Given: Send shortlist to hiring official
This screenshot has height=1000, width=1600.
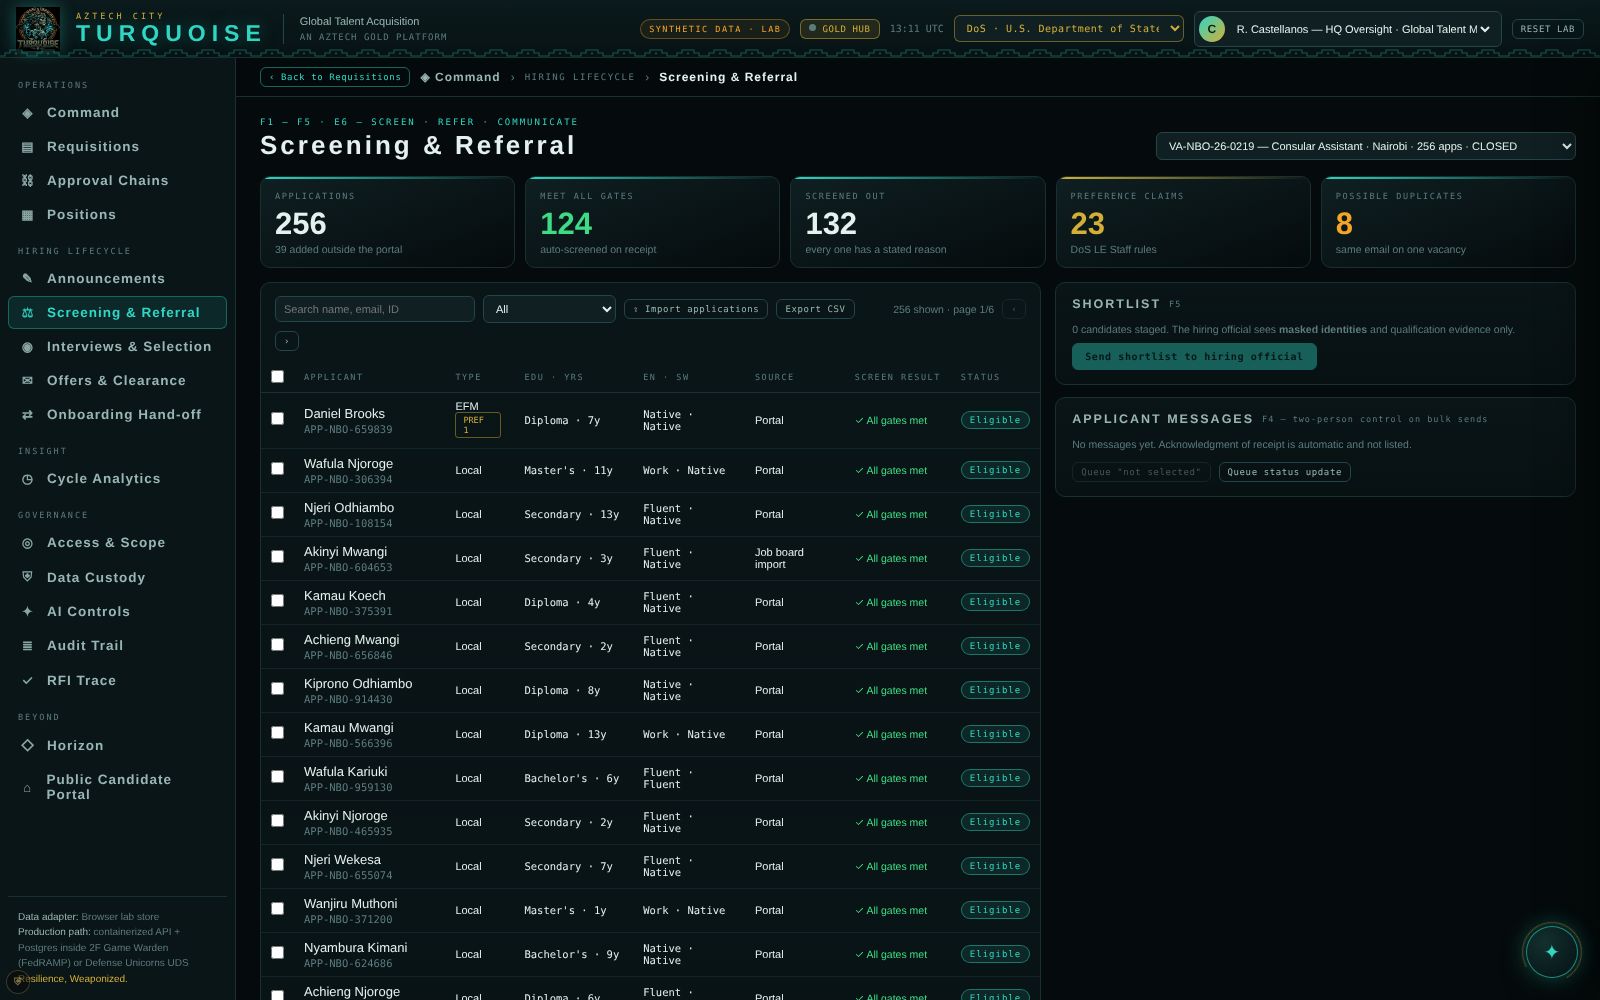Looking at the screenshot, I should pos(1194,357).
